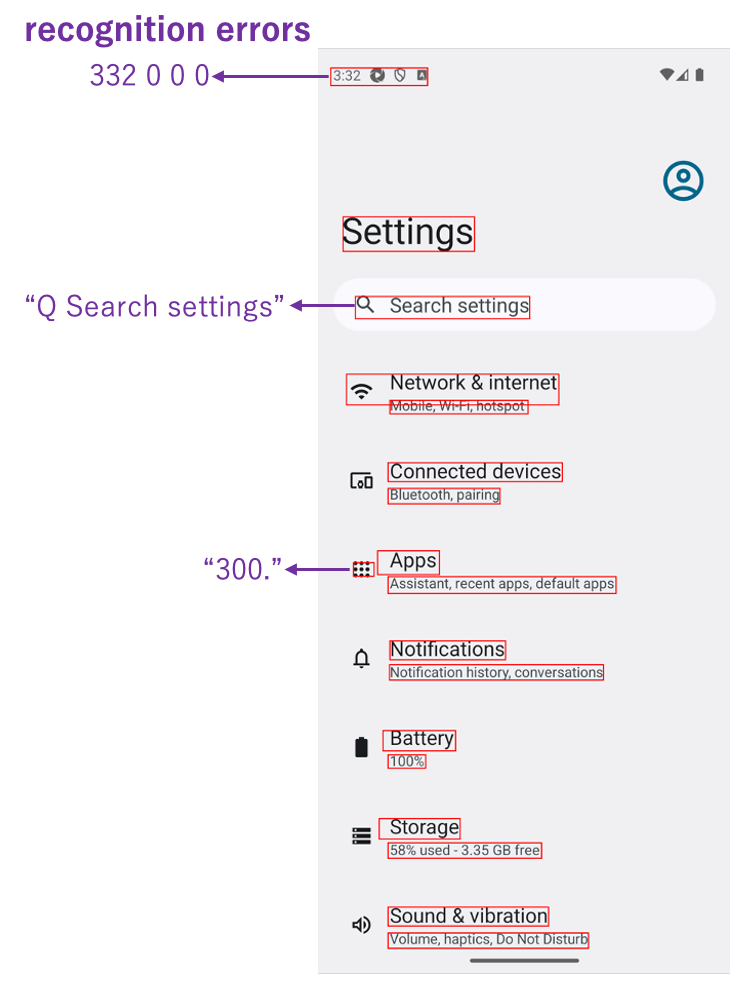Open Connected devices settings
This screenshot has width=747, height=997.
click(x=474, y=471)
